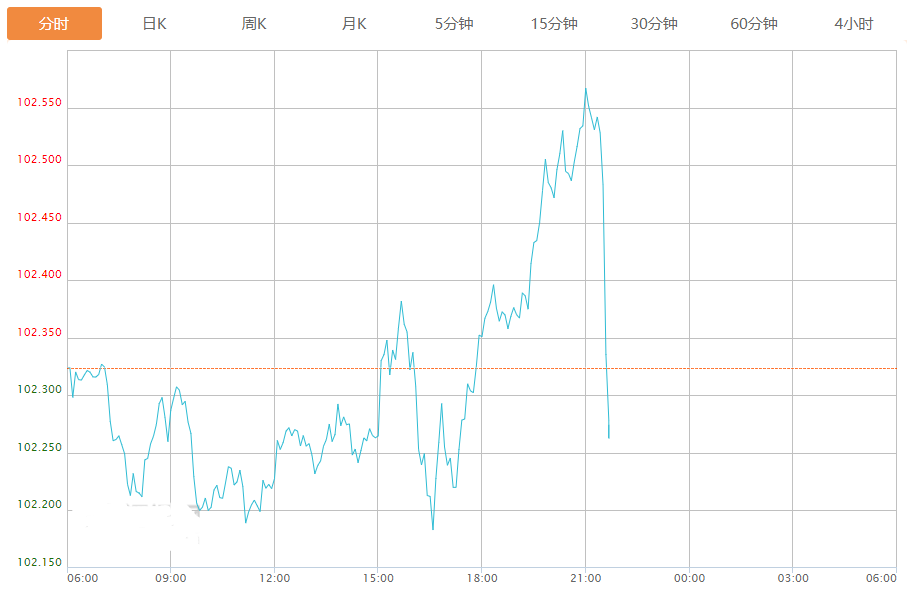This screenshot has width=908, height=595.
Task: Open the 周K chart tab
Action: pos(254,24)
